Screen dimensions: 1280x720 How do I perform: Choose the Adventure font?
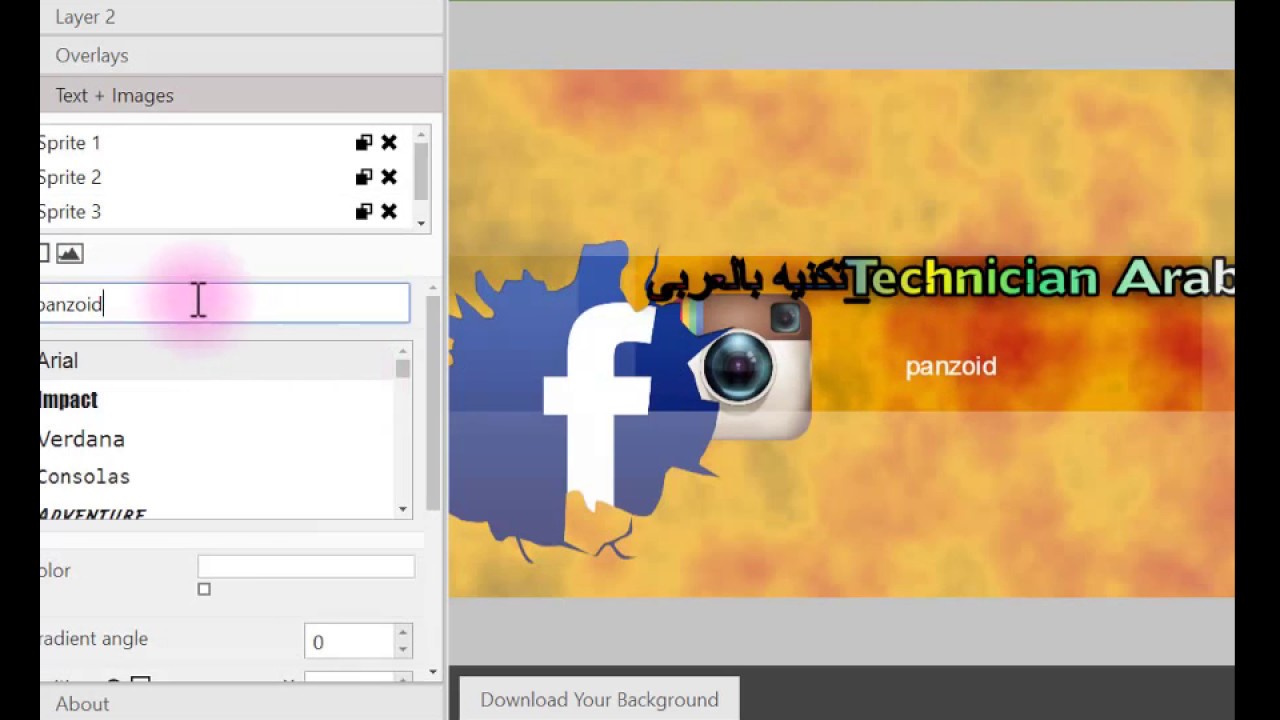click(x=217, y=511)
